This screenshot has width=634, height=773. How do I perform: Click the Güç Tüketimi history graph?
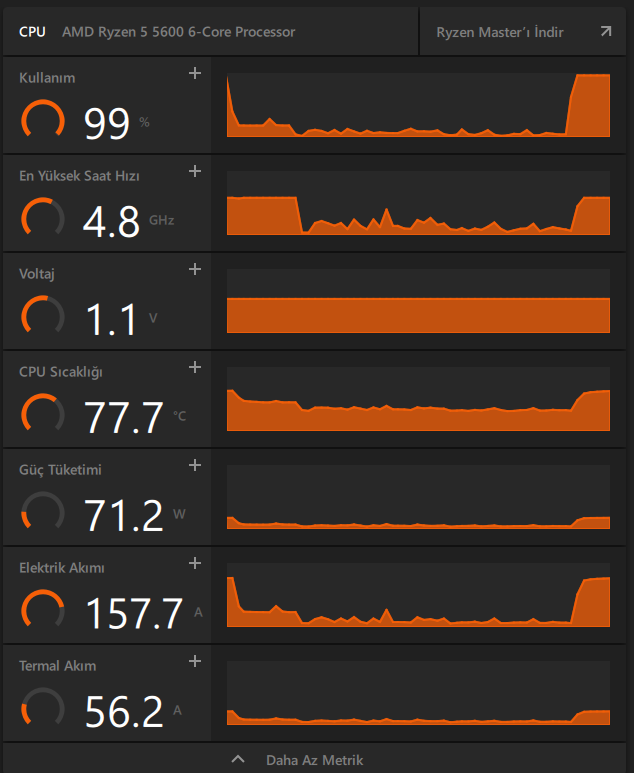(x=418, y=497)
